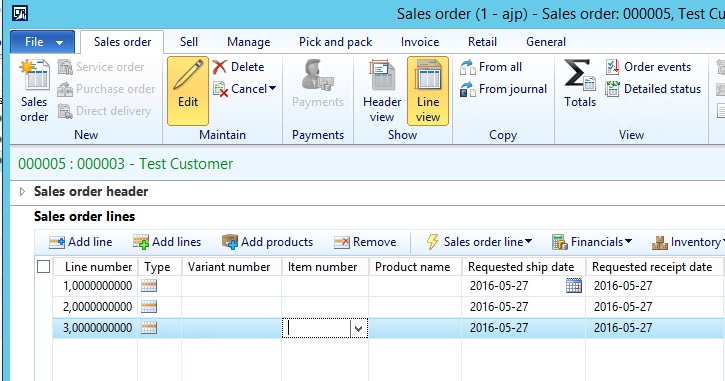Screen dimensions: 725x381
Task: Switch to the Sell tab
Action: tap(189, 42)
